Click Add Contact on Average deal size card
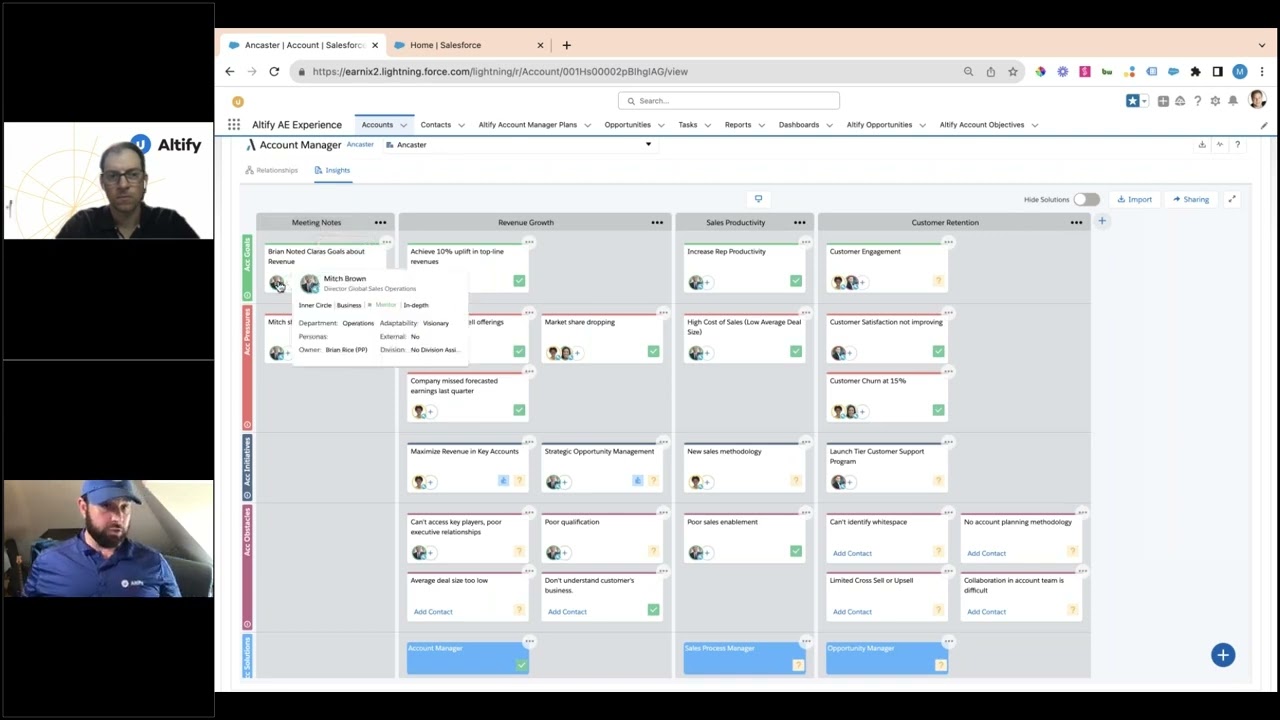Image resolution: width=1280 pixels, height=720 pixels. [433, 612]
